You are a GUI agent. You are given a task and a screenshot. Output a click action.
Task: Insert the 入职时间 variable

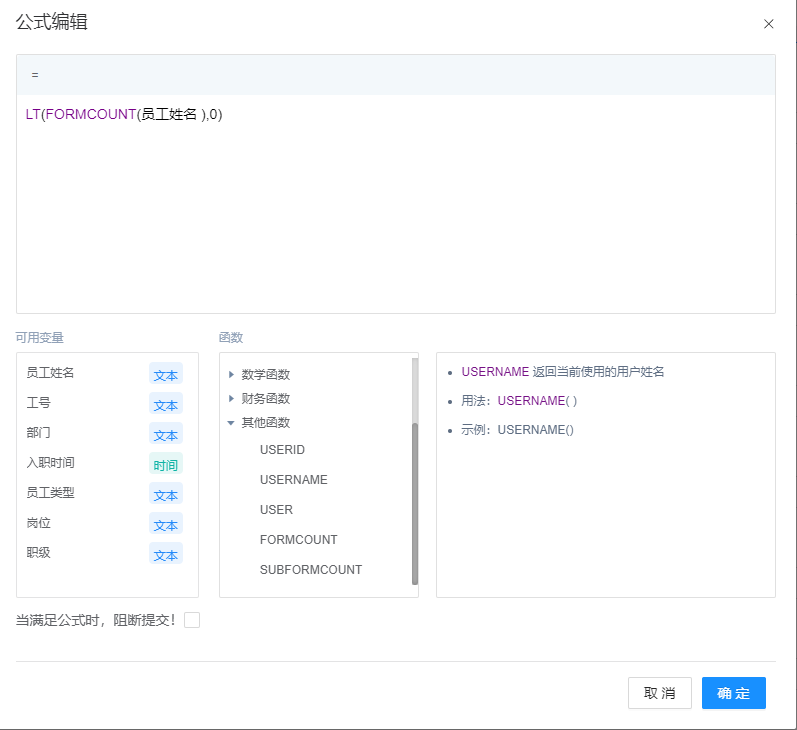(50, 463)
